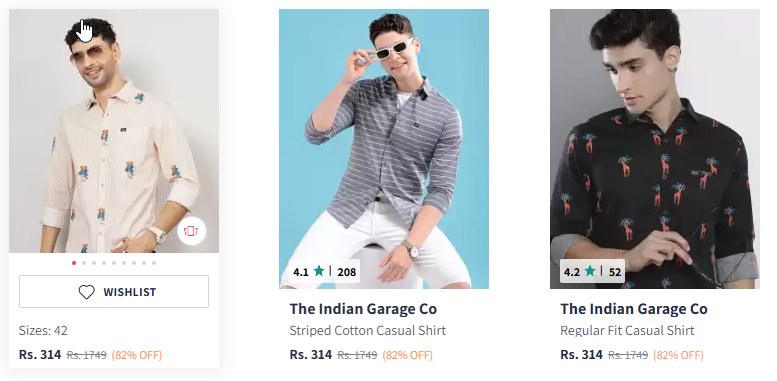Open the Regular Fit Casual Shirt title

tap(627, 330)
